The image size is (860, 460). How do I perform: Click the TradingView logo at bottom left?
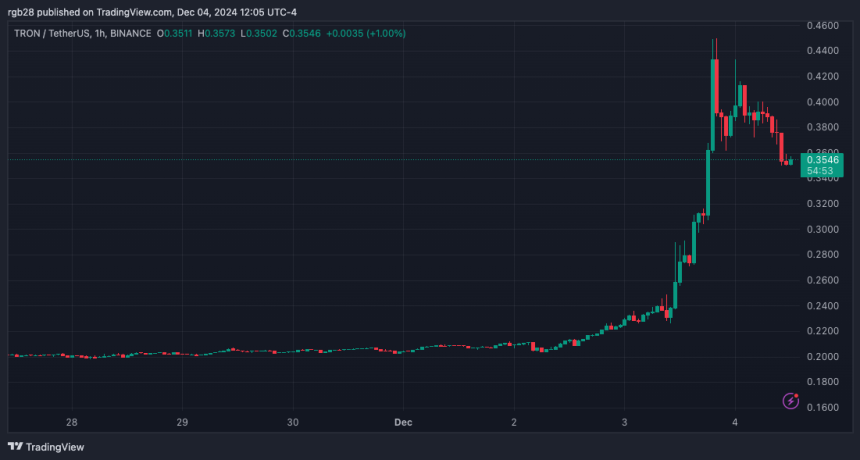46,447
